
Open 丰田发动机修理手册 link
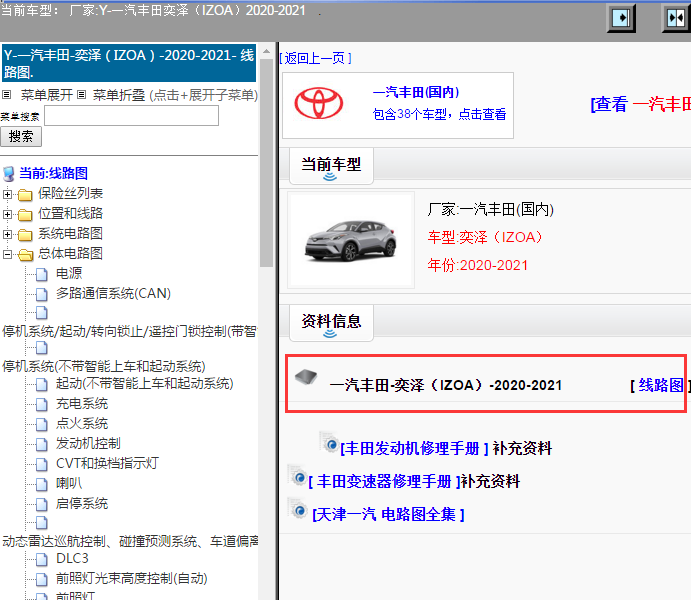coord(414,448)
